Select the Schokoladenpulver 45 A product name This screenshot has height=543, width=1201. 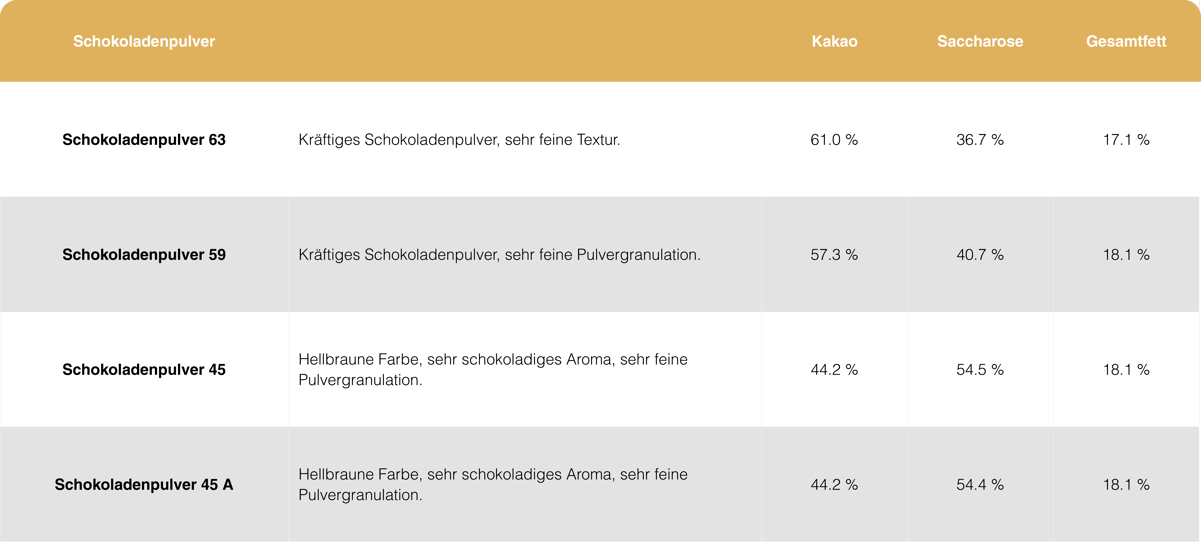click(144, 485)
